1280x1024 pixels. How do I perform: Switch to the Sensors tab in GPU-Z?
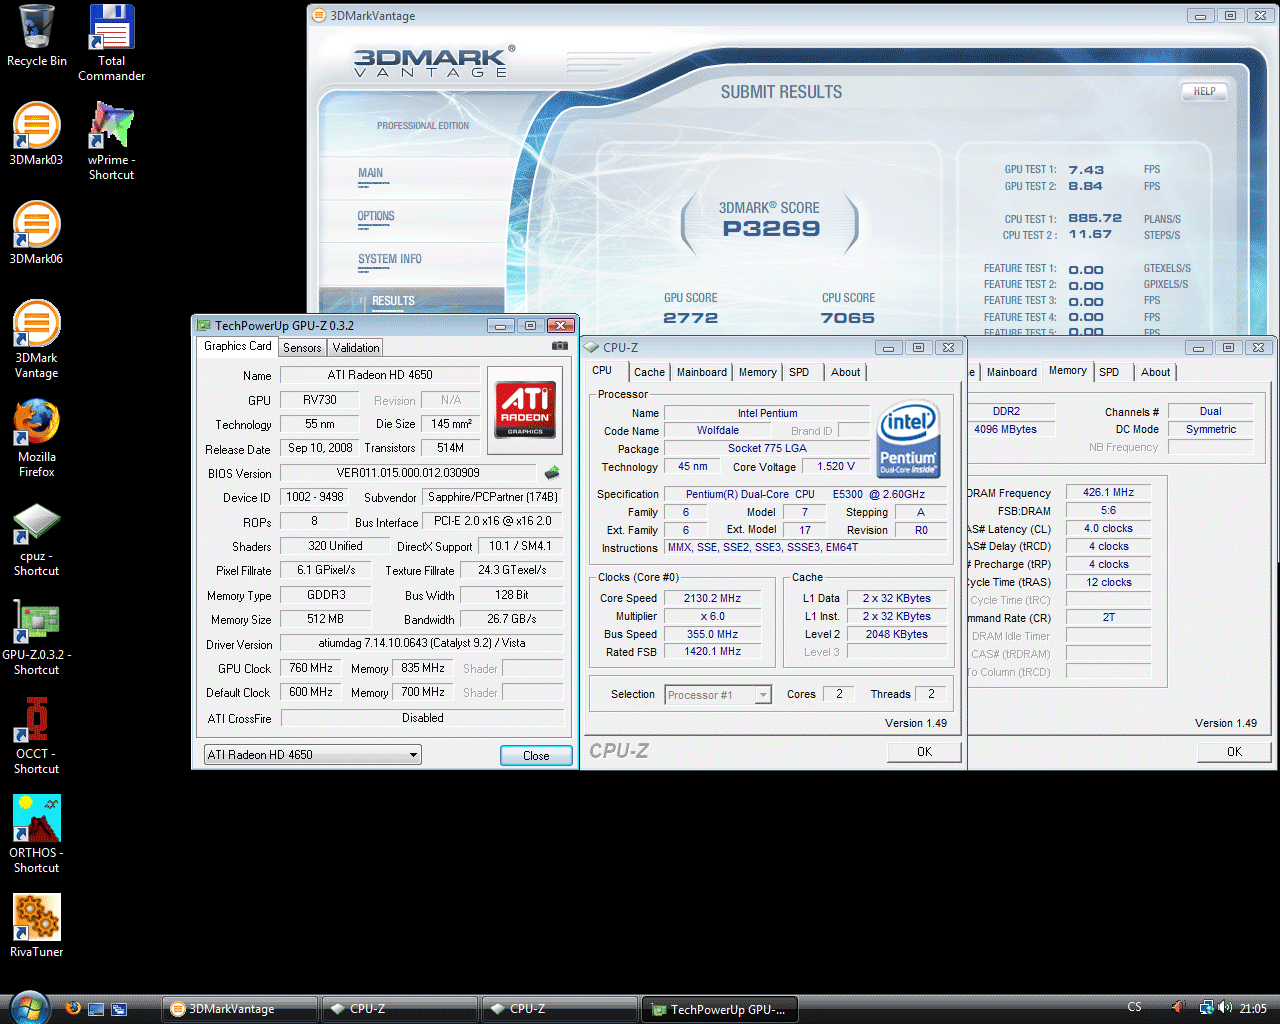pos(302,348)
